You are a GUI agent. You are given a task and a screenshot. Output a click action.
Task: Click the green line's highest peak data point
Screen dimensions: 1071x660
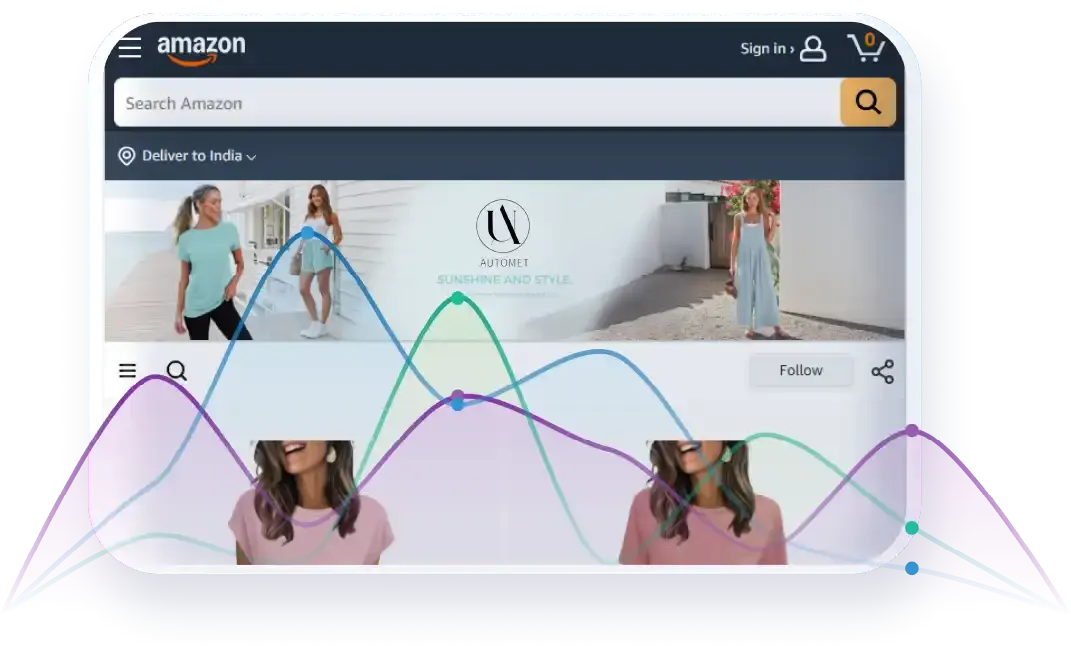click(x=457, y=298)
